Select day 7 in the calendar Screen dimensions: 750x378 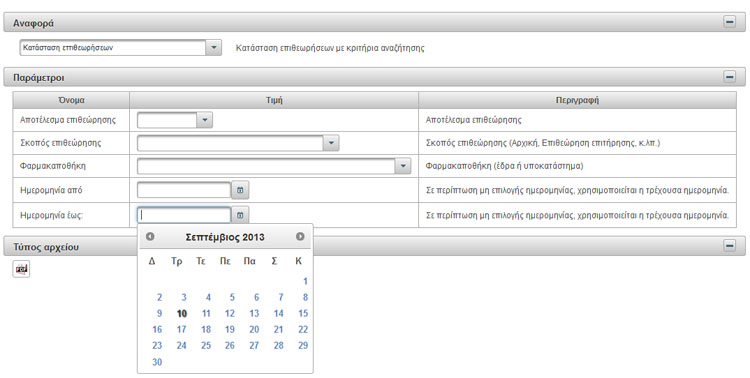281,297
